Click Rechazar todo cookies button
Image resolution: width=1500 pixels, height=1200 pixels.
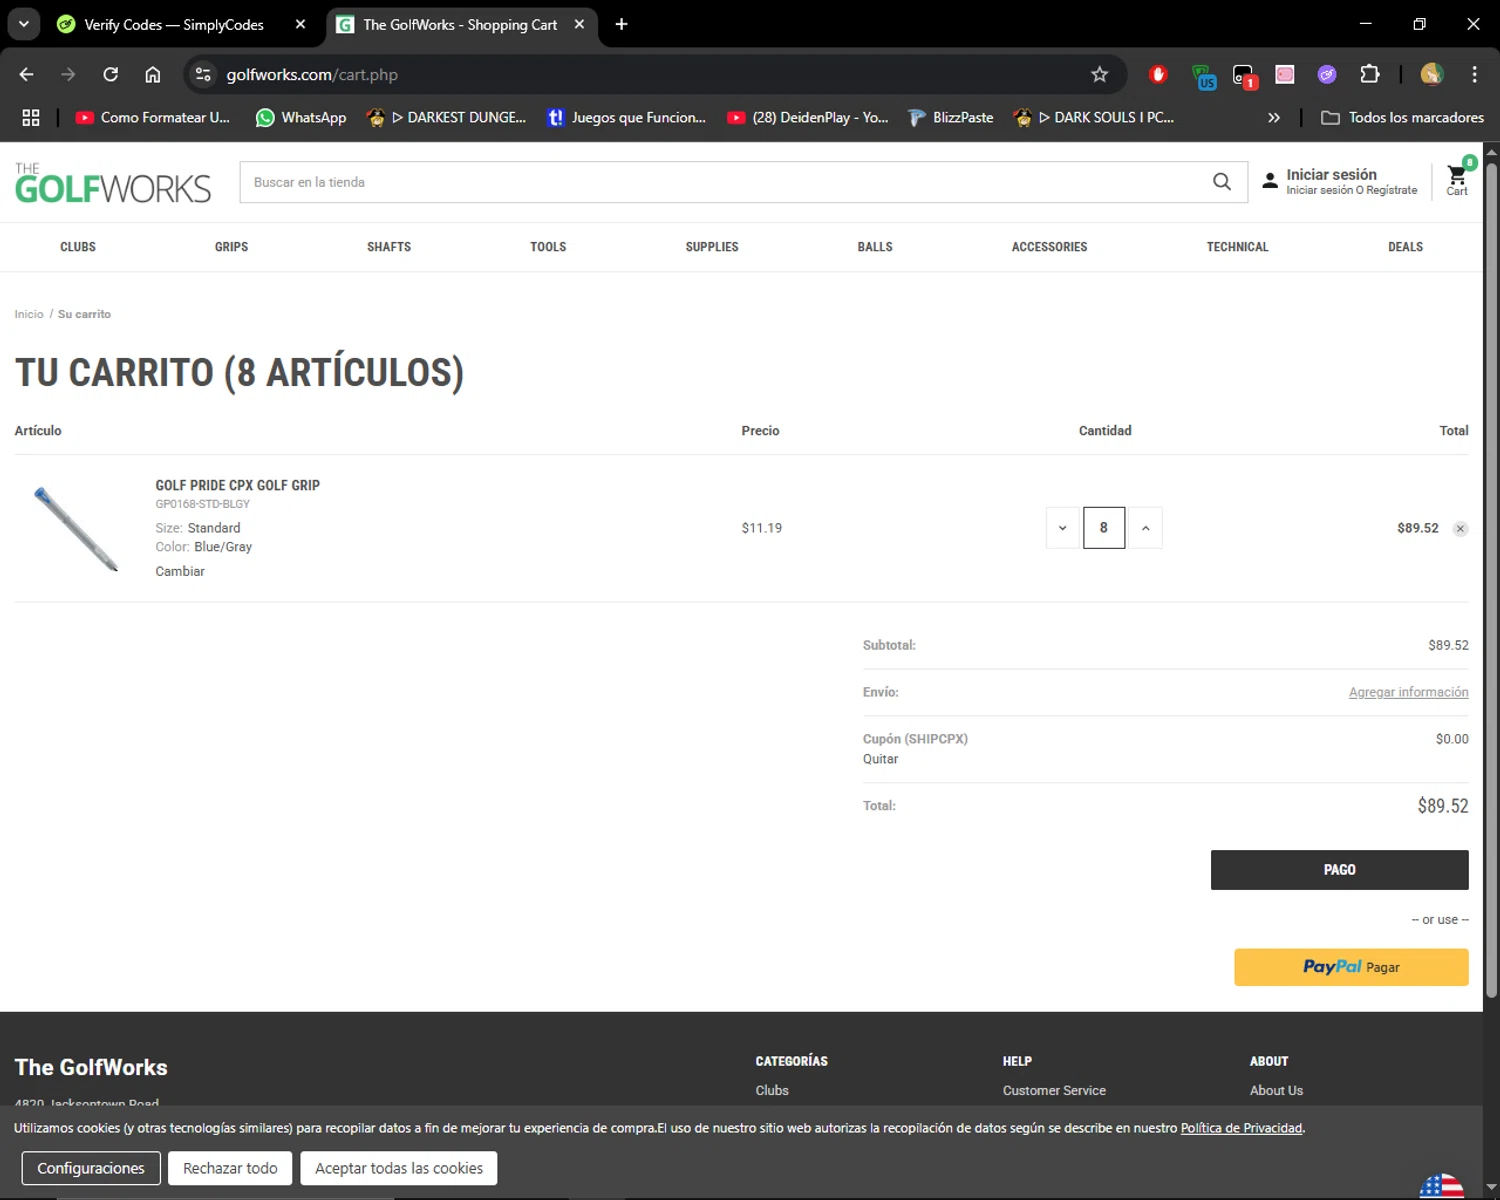[230, 1168]
